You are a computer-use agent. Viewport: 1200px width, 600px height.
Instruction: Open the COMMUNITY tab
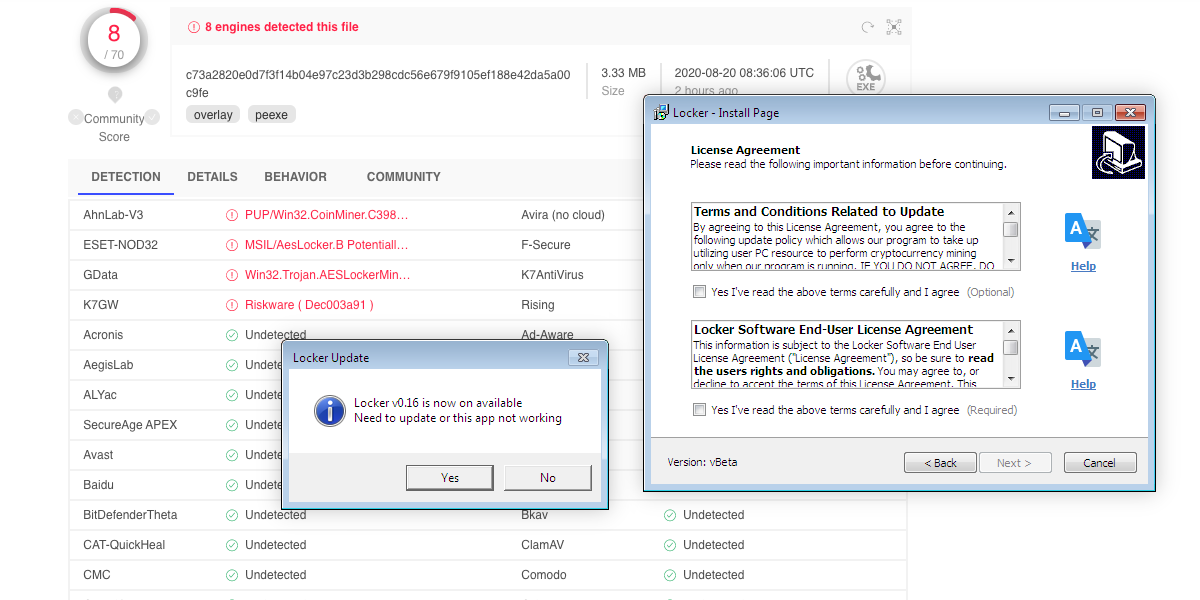[x=403, y=177]
